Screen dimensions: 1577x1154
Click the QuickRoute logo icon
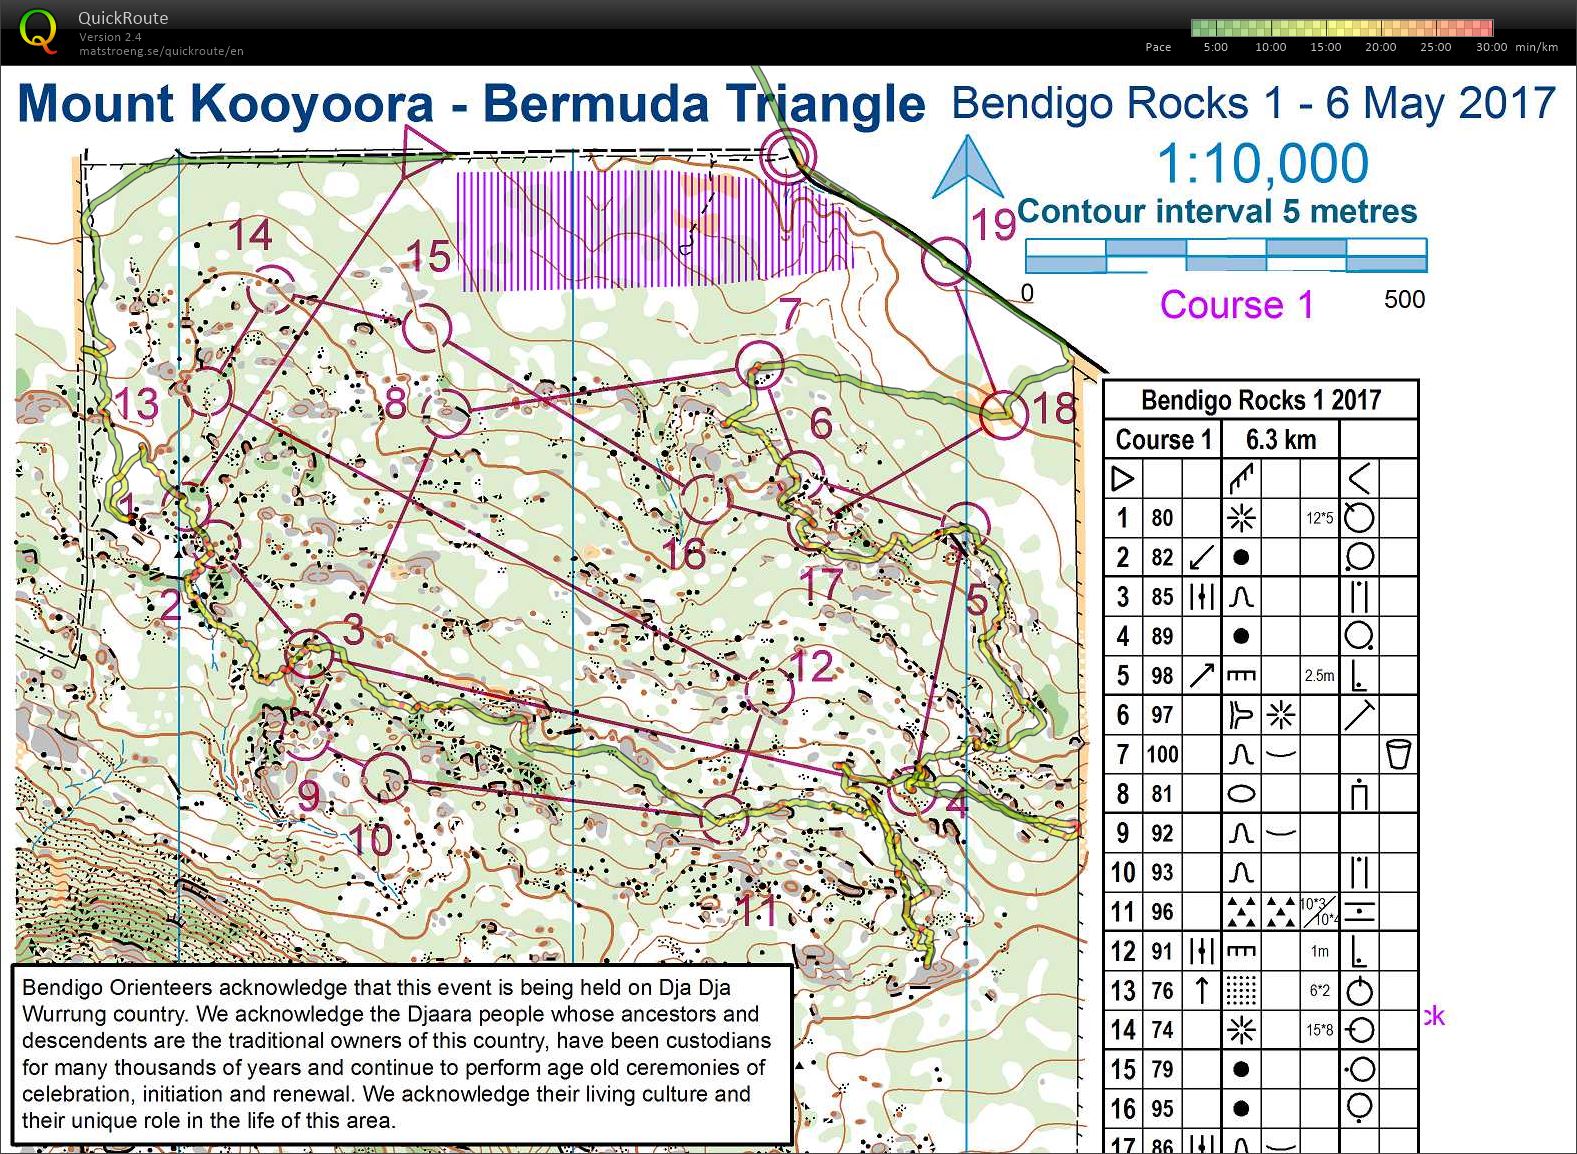tap(37, 31)
